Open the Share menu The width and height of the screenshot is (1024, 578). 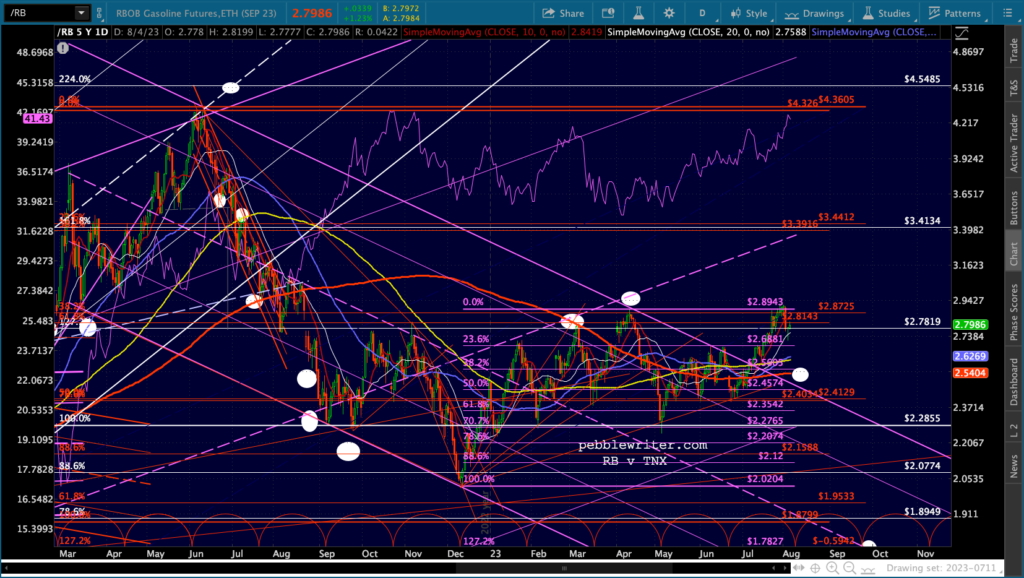563,13
